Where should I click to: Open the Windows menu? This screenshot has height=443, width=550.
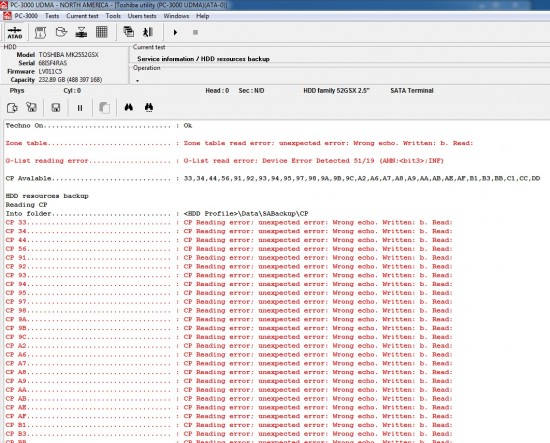pos(176,16)
